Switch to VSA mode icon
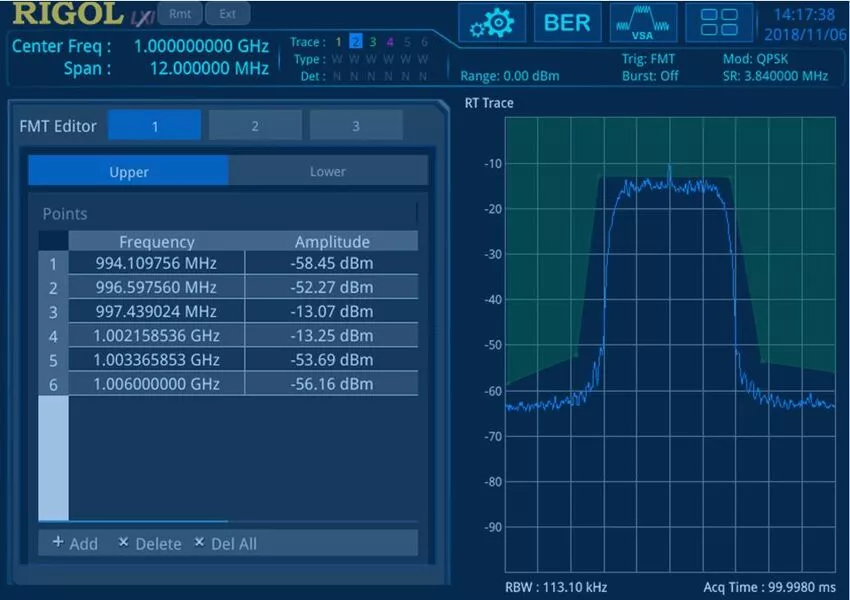850x600 pixels. coord(643,23)
